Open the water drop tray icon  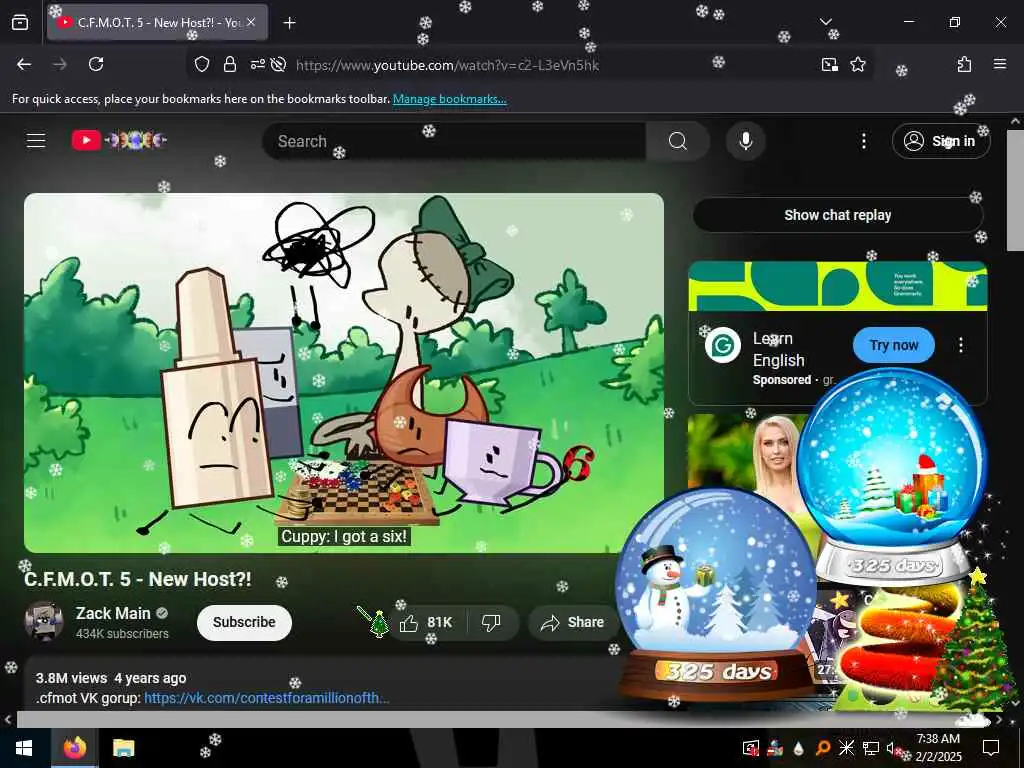(799, 748)
